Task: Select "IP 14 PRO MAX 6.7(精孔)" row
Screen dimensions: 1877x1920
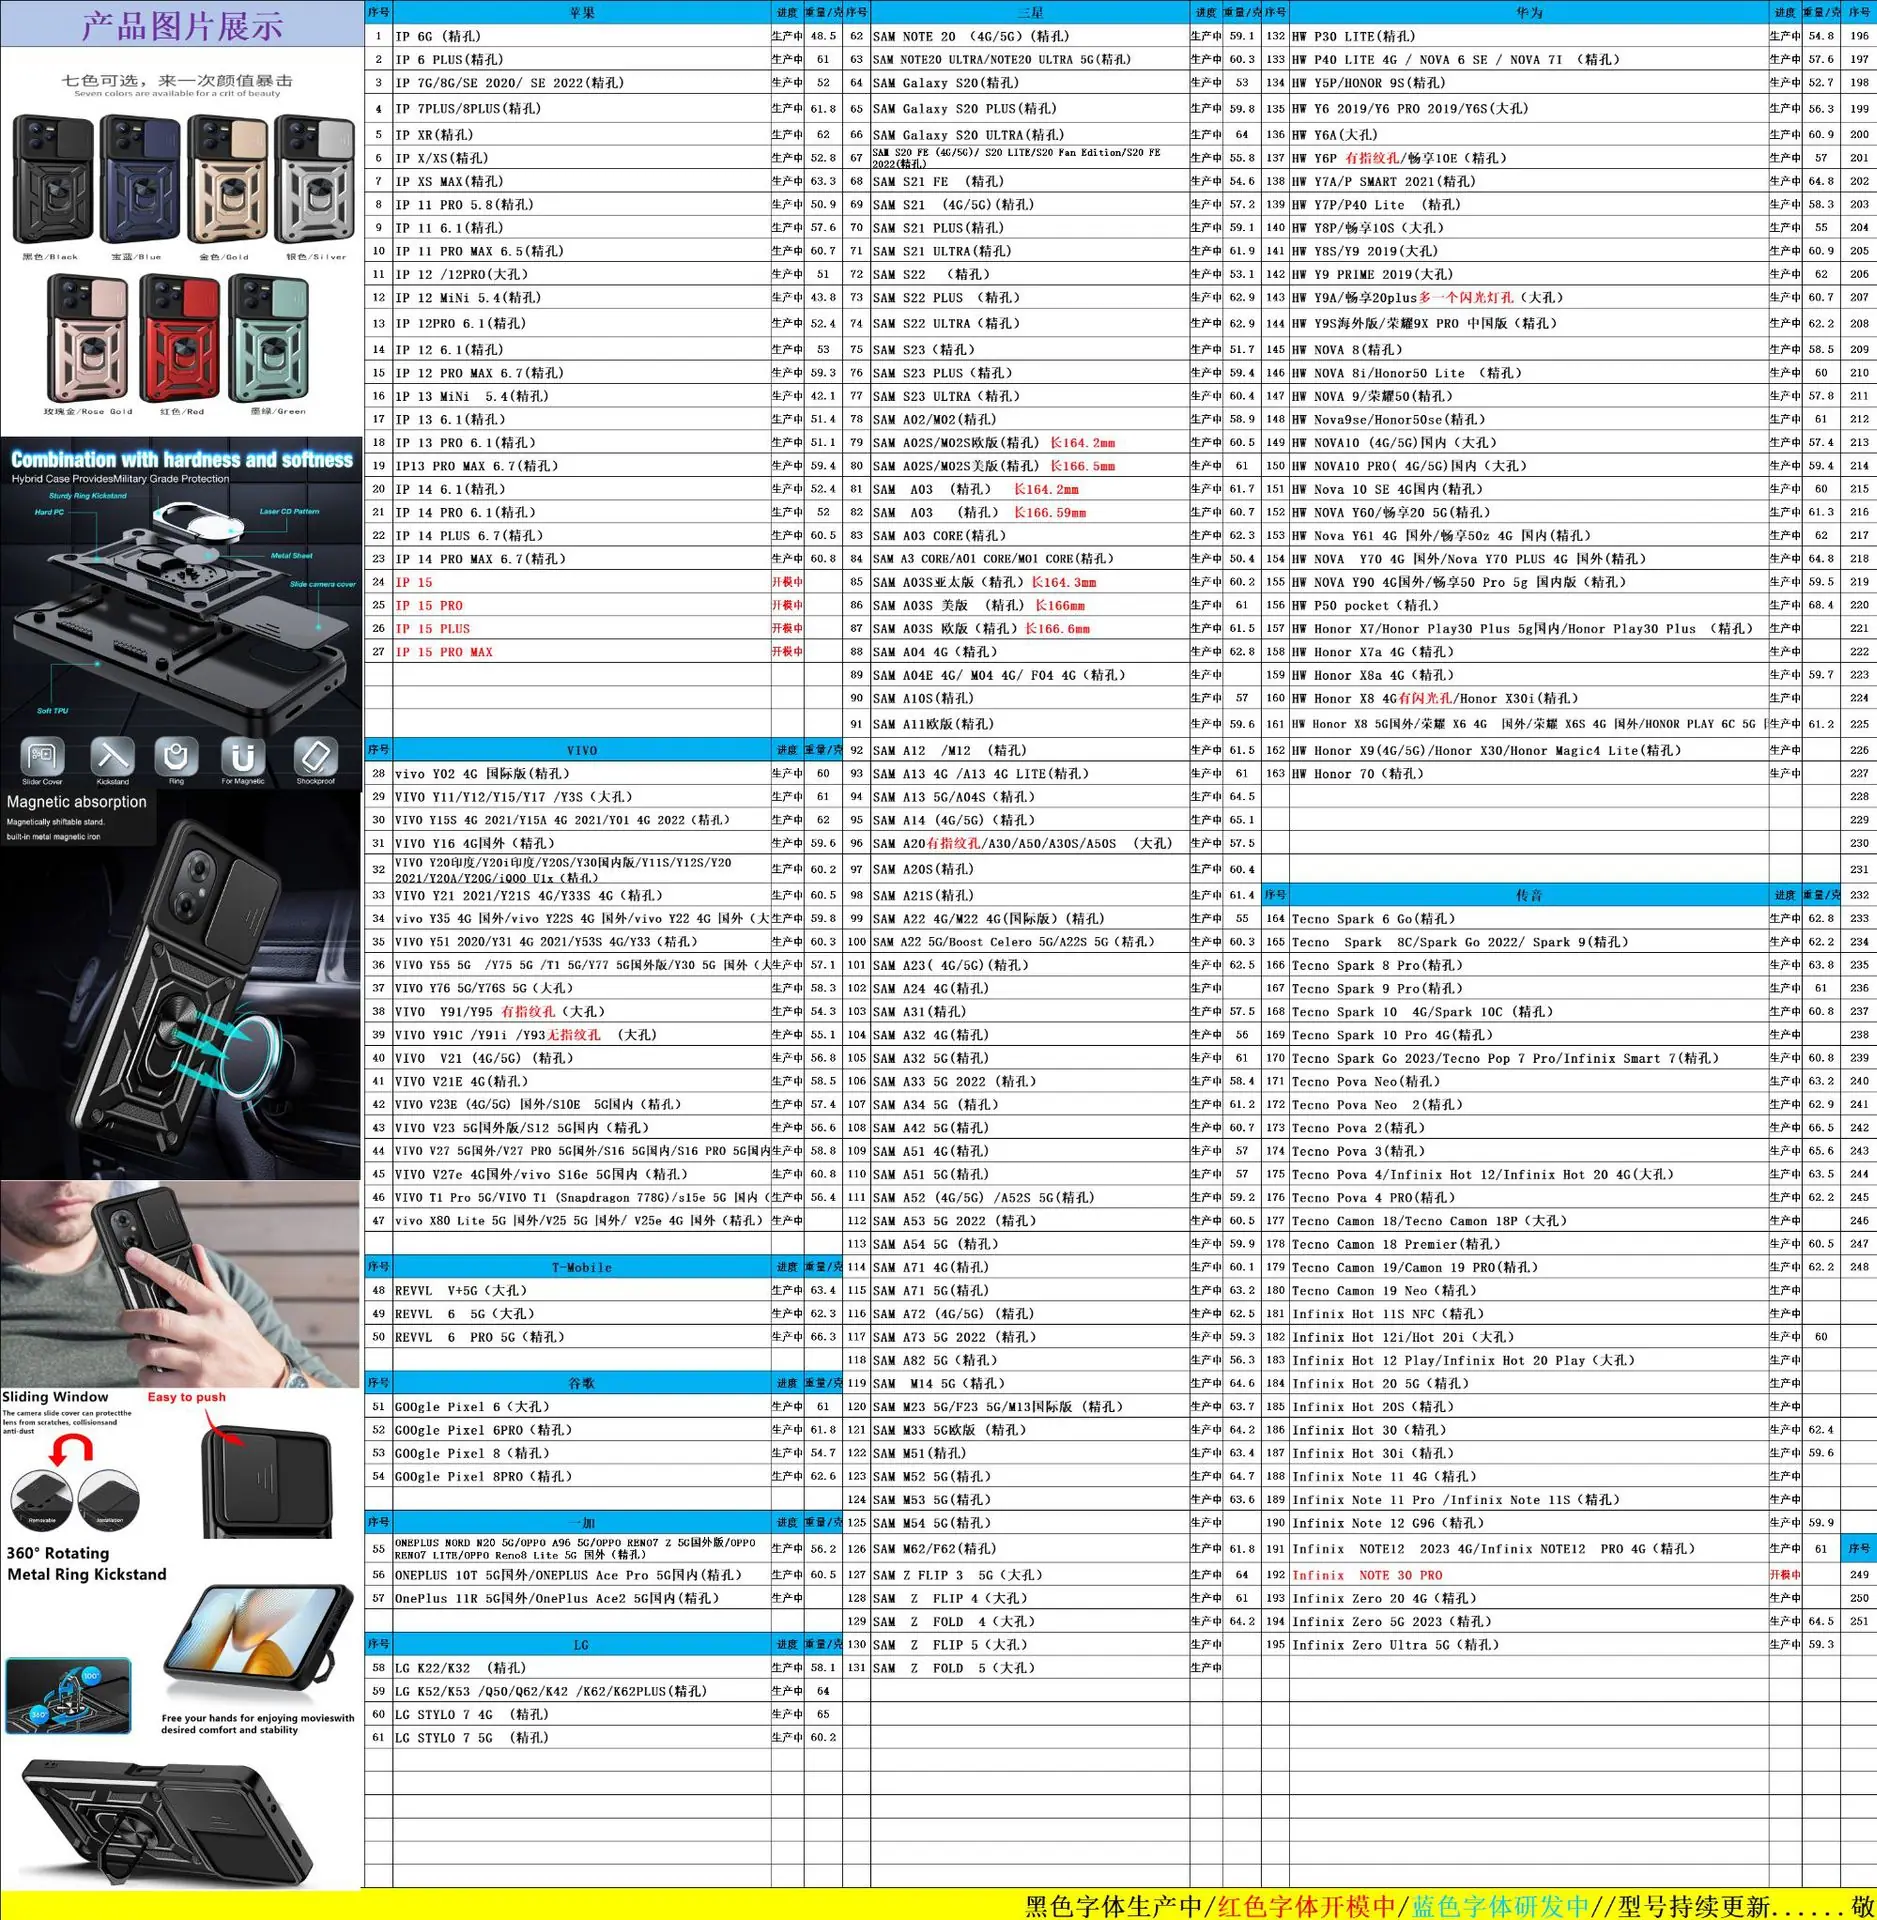Action: [582, 559]
